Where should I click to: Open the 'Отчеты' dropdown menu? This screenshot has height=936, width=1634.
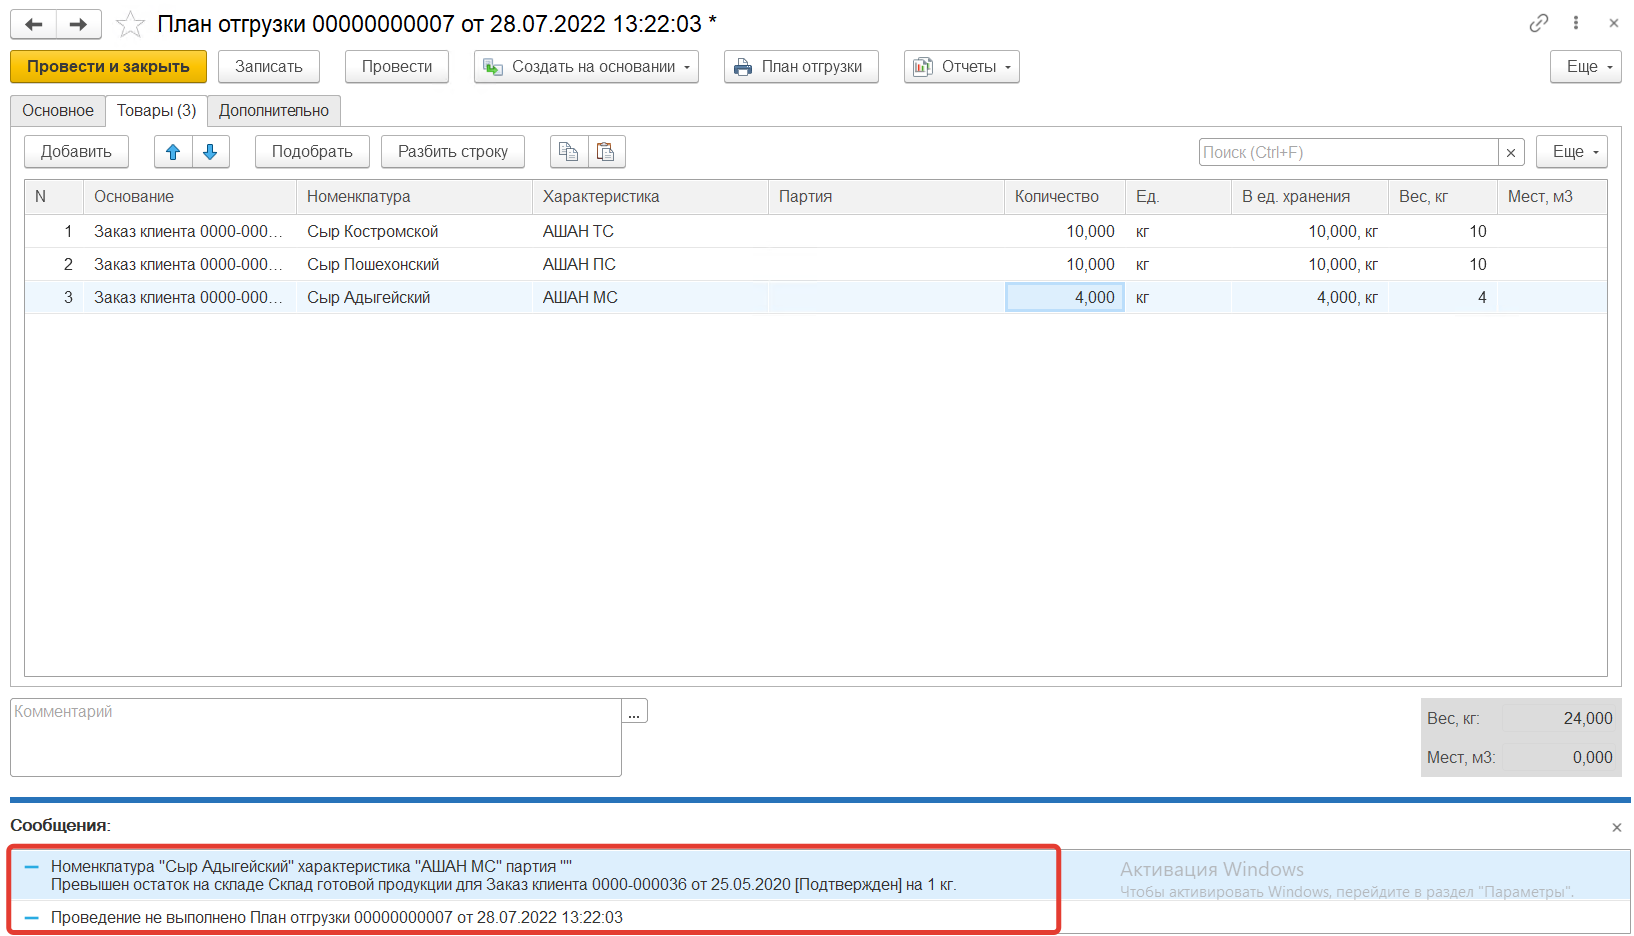pyautogui.click(x=961, y=67)
